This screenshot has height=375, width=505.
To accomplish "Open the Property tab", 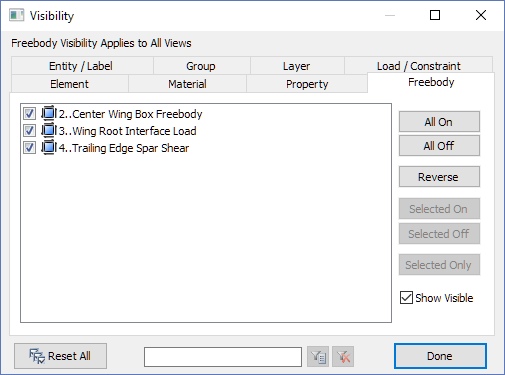I will (307, 84).
